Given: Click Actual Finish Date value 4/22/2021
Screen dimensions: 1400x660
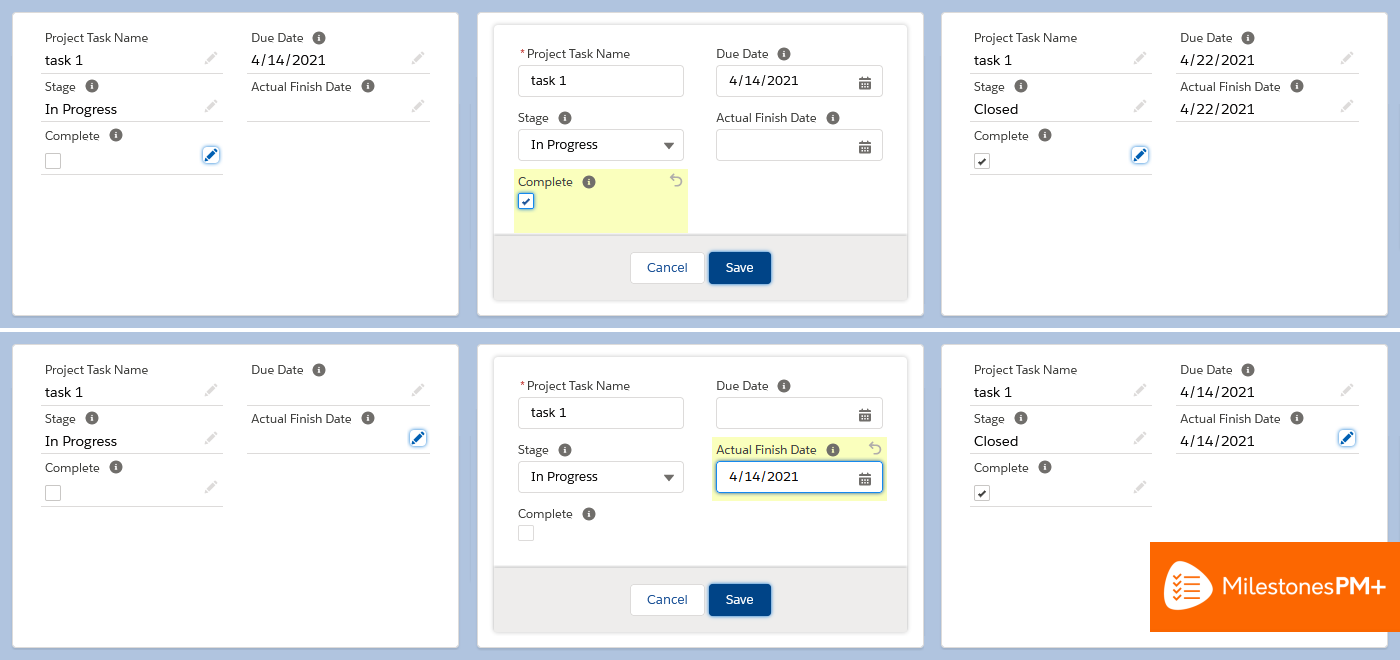Looking at the screenshot, I should click(1217, 109).
